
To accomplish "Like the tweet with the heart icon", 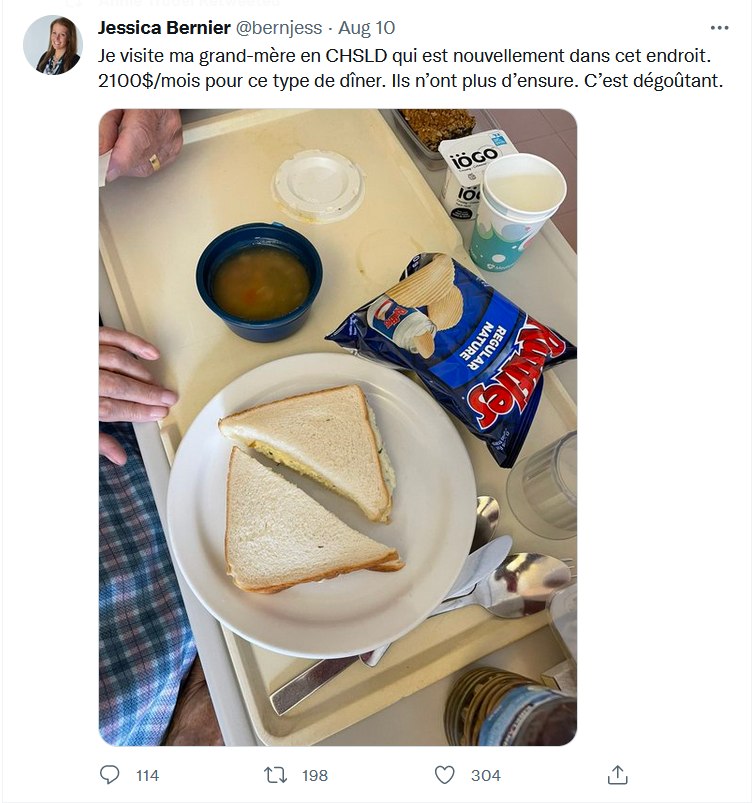I will pyautogui.click(x=444, y=775).
